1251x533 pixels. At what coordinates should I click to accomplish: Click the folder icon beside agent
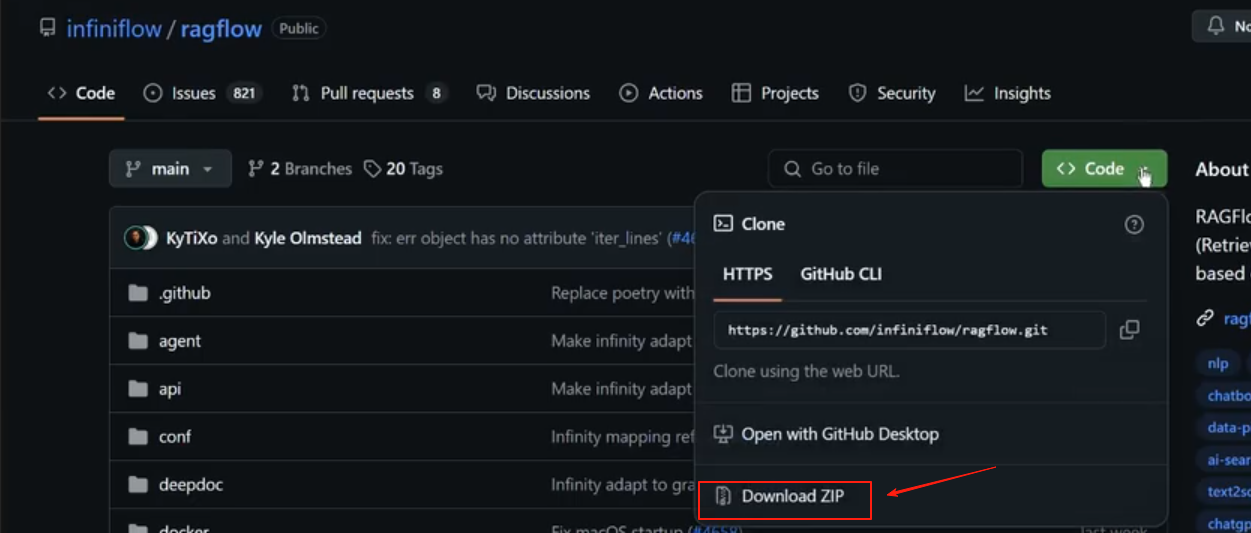click(x=138, y=341)
